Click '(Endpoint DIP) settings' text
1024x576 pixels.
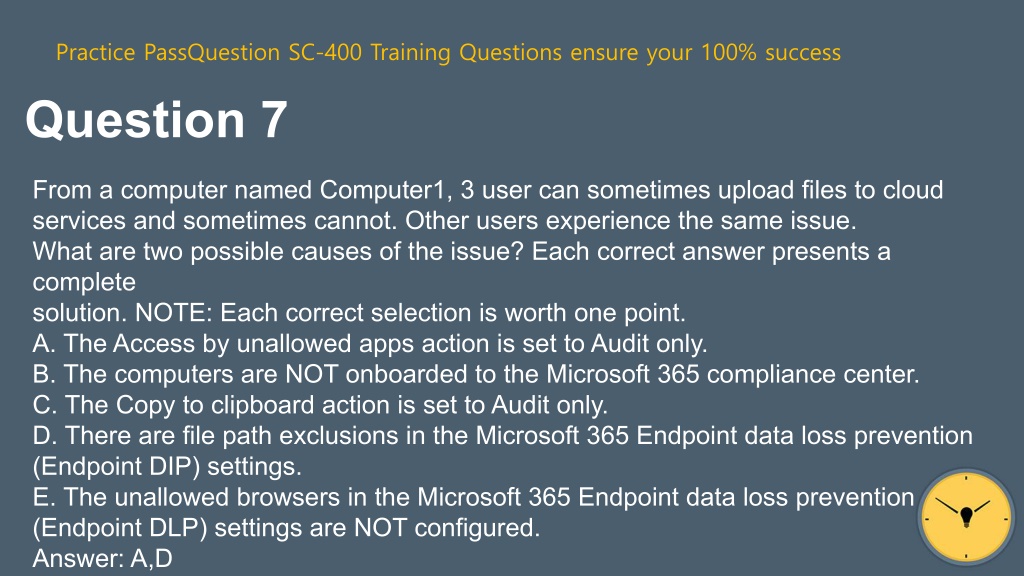pyautogui.click(x=167, y=466)
